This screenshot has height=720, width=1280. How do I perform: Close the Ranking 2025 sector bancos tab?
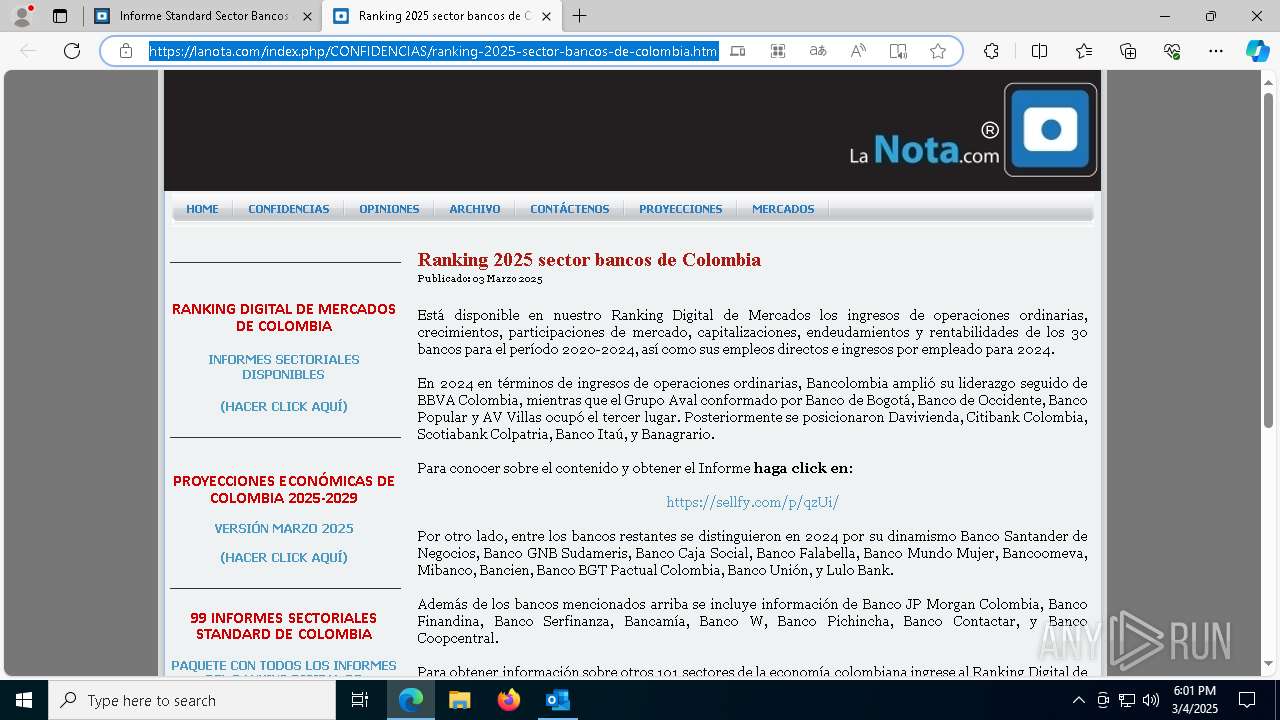[x=547, y=16]
